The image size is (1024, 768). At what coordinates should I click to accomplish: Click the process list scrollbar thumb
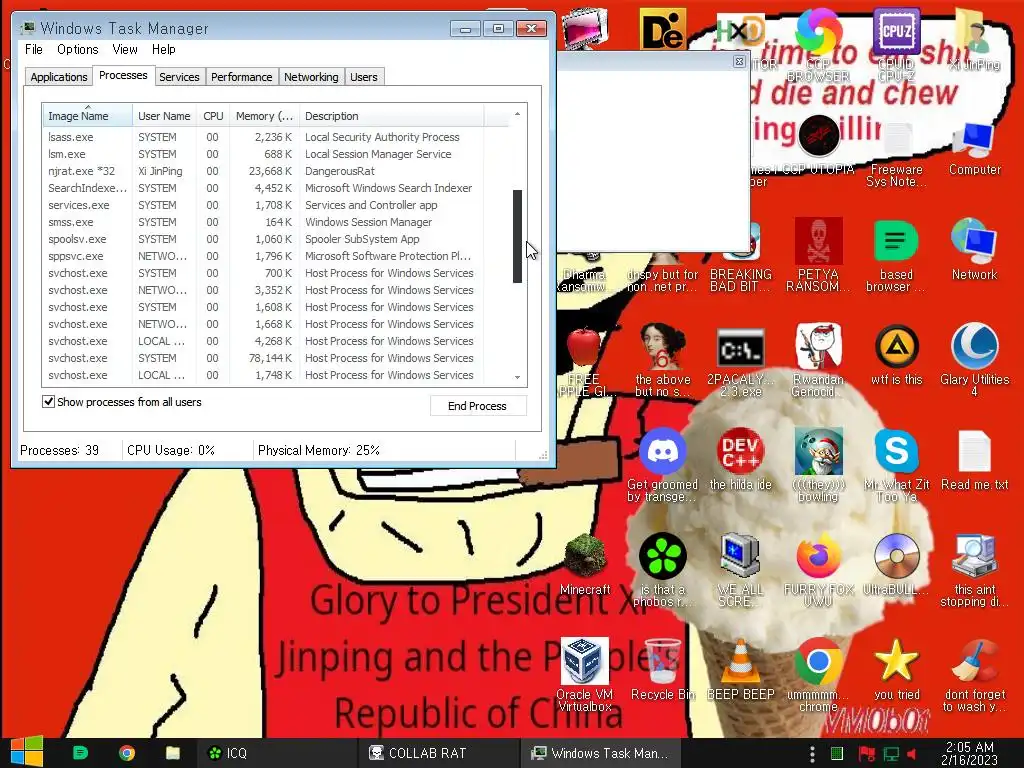tap(517, 236)
